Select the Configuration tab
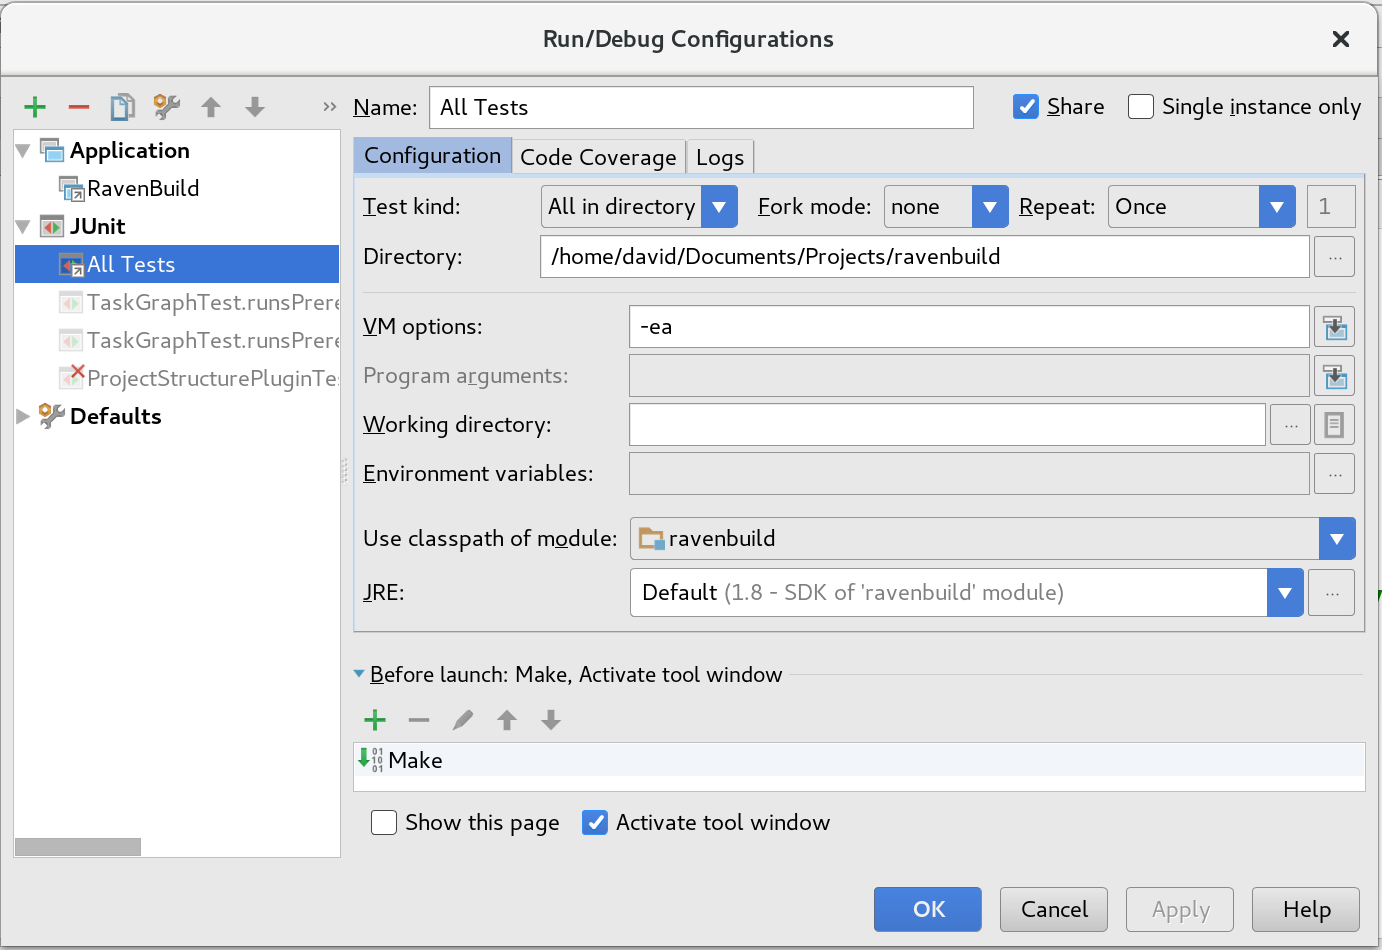Screen dimensions: 1382x950 click(433, 156)
